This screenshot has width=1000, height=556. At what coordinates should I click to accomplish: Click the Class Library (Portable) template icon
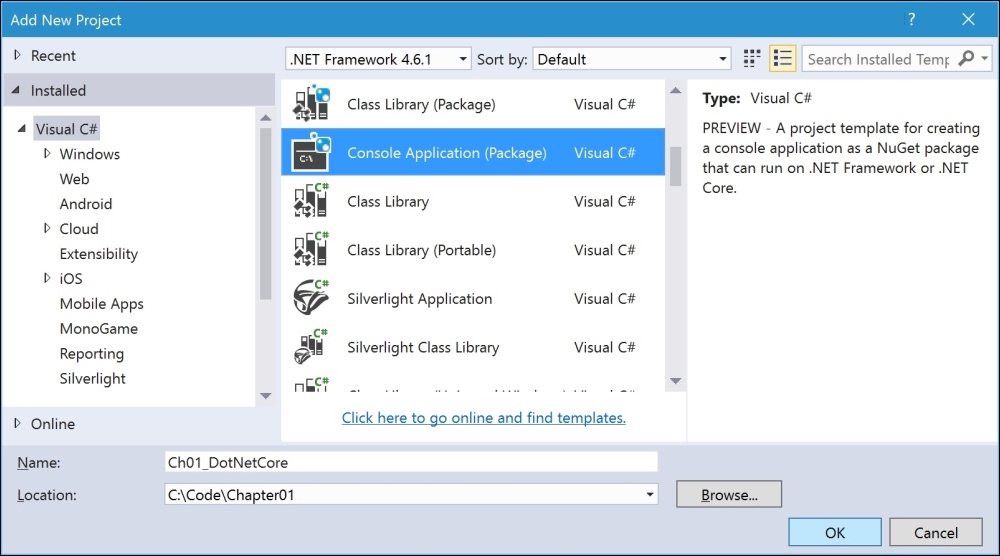[x=311, y=249]
